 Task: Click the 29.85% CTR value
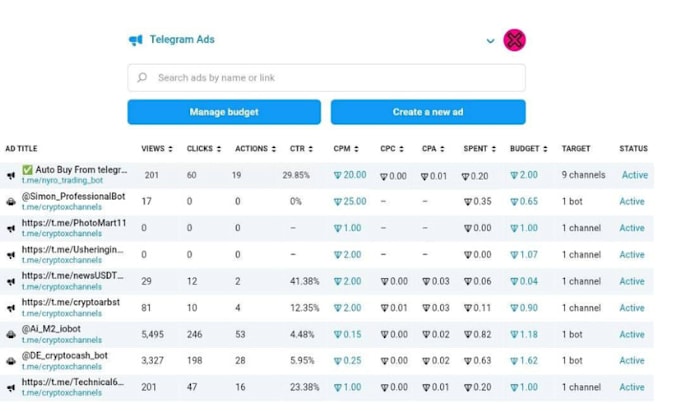296,176
